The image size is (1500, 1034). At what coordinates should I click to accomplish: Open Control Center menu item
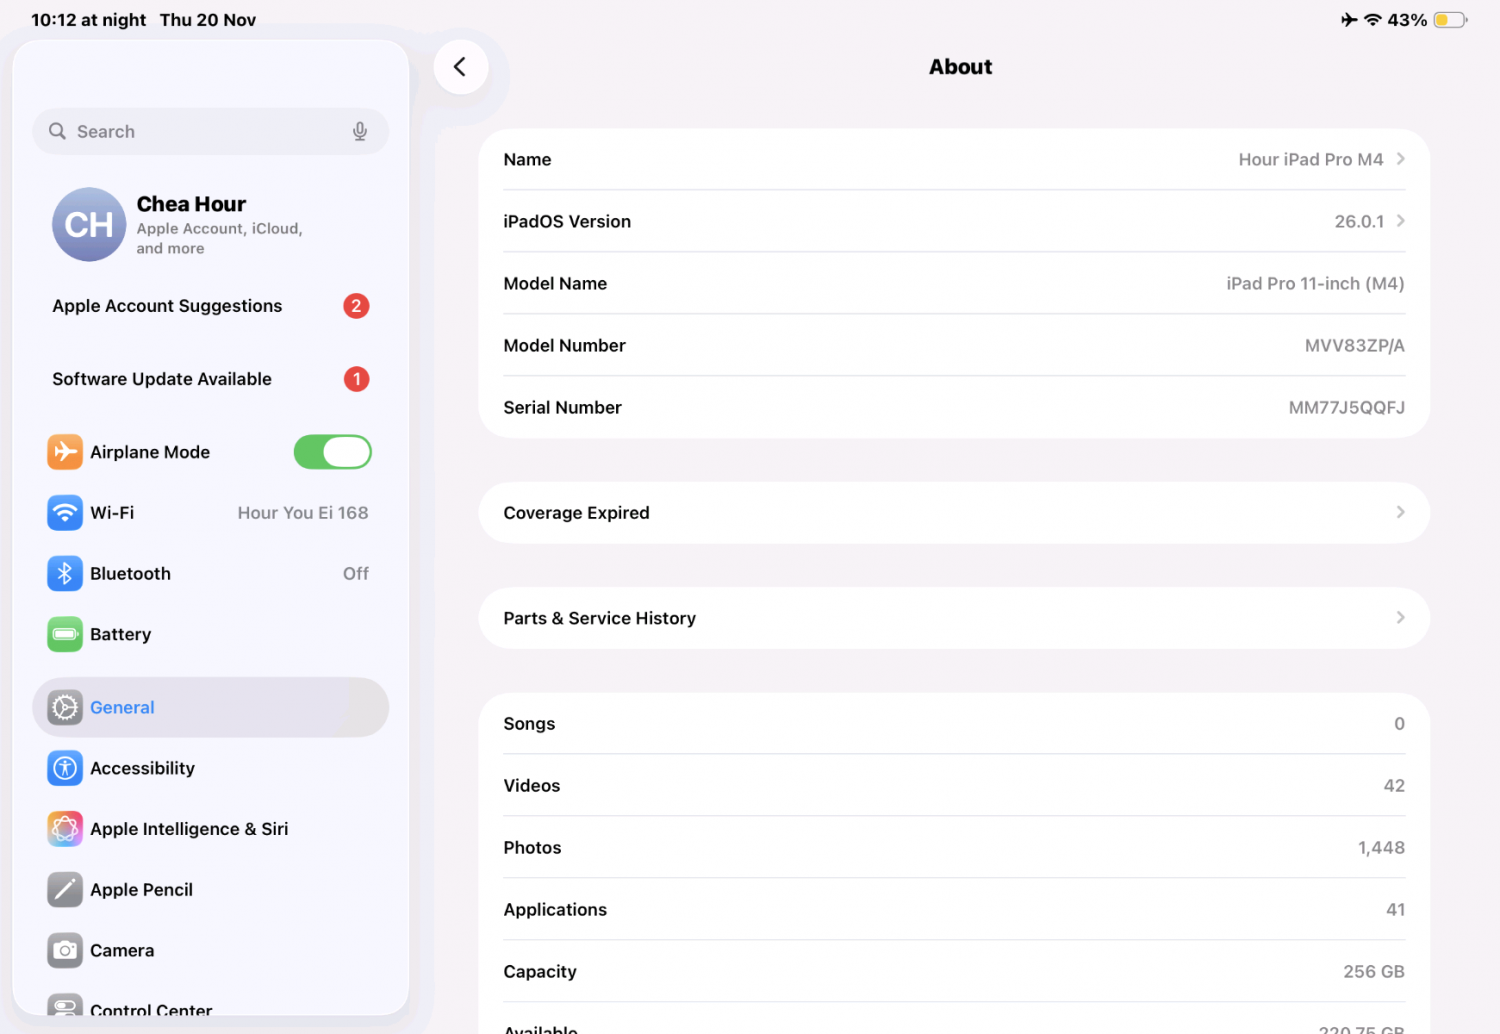(x=150, y=1008)
